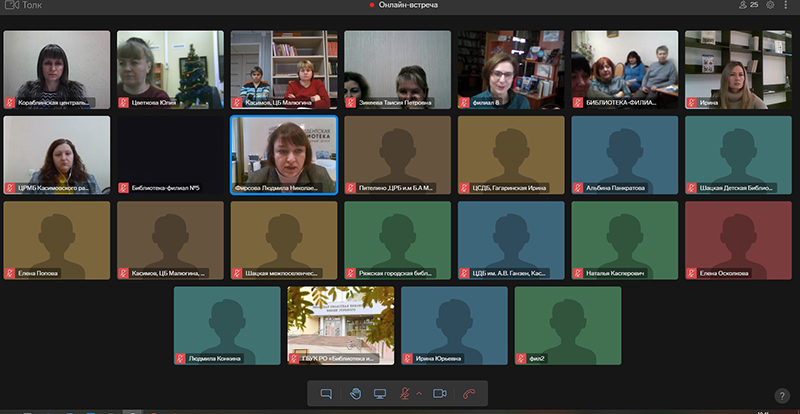
Task: Click muted mic icon on Ирина's tile
Action: click(x=692, y=102)
